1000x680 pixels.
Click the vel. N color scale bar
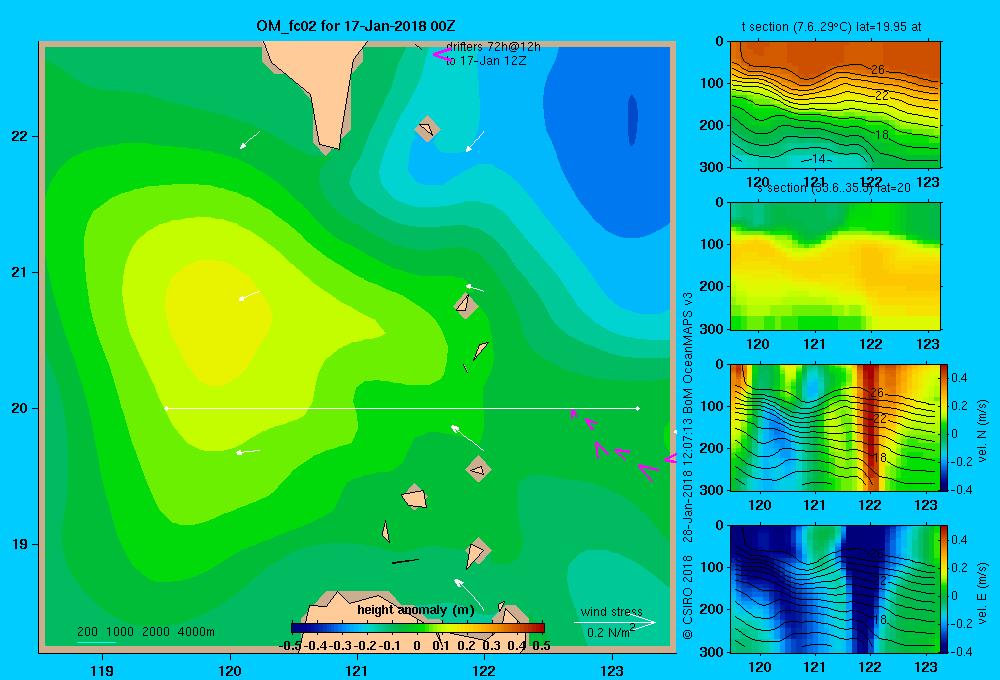[x=945, y=427]
